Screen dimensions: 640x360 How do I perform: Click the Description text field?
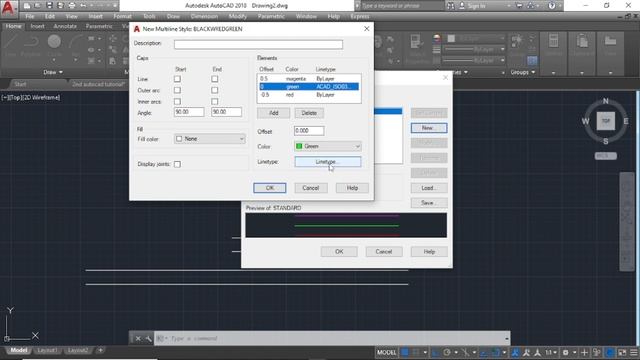(258, 44)
